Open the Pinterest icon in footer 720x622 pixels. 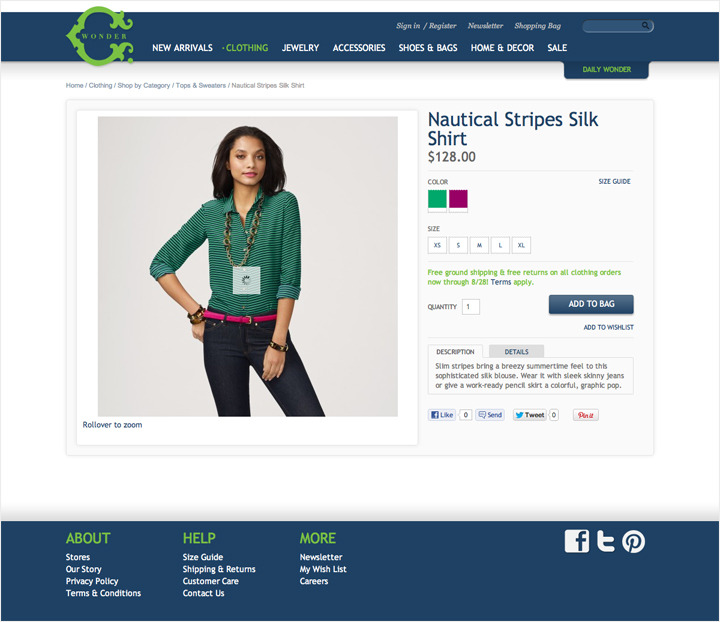(634, 541)
